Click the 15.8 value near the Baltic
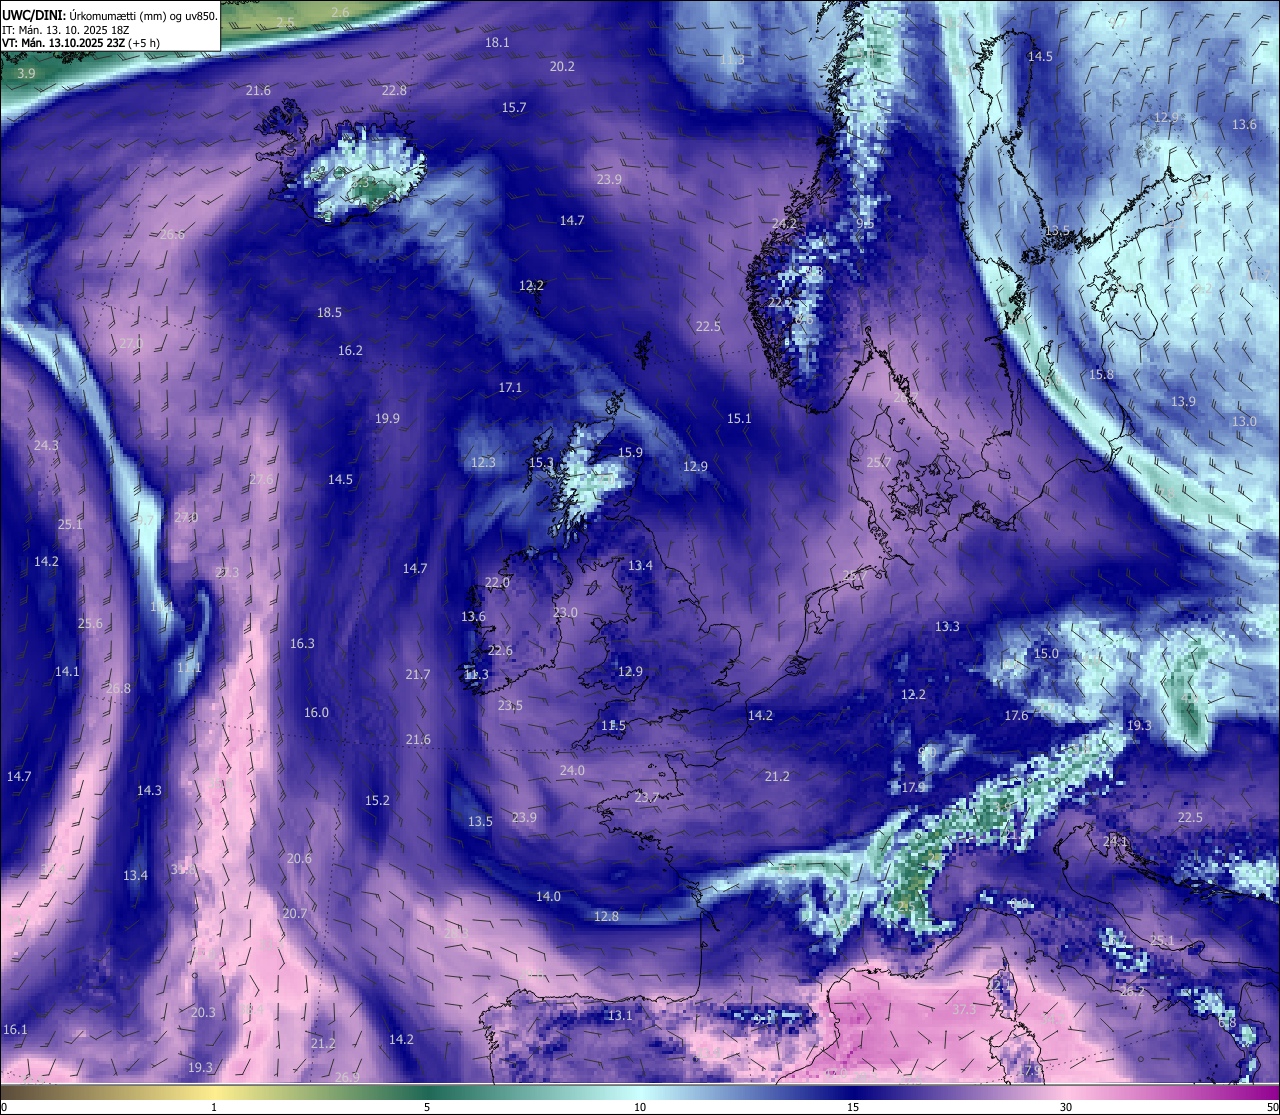This screenshot has width=1280, height=1115. pos(1101,375)
